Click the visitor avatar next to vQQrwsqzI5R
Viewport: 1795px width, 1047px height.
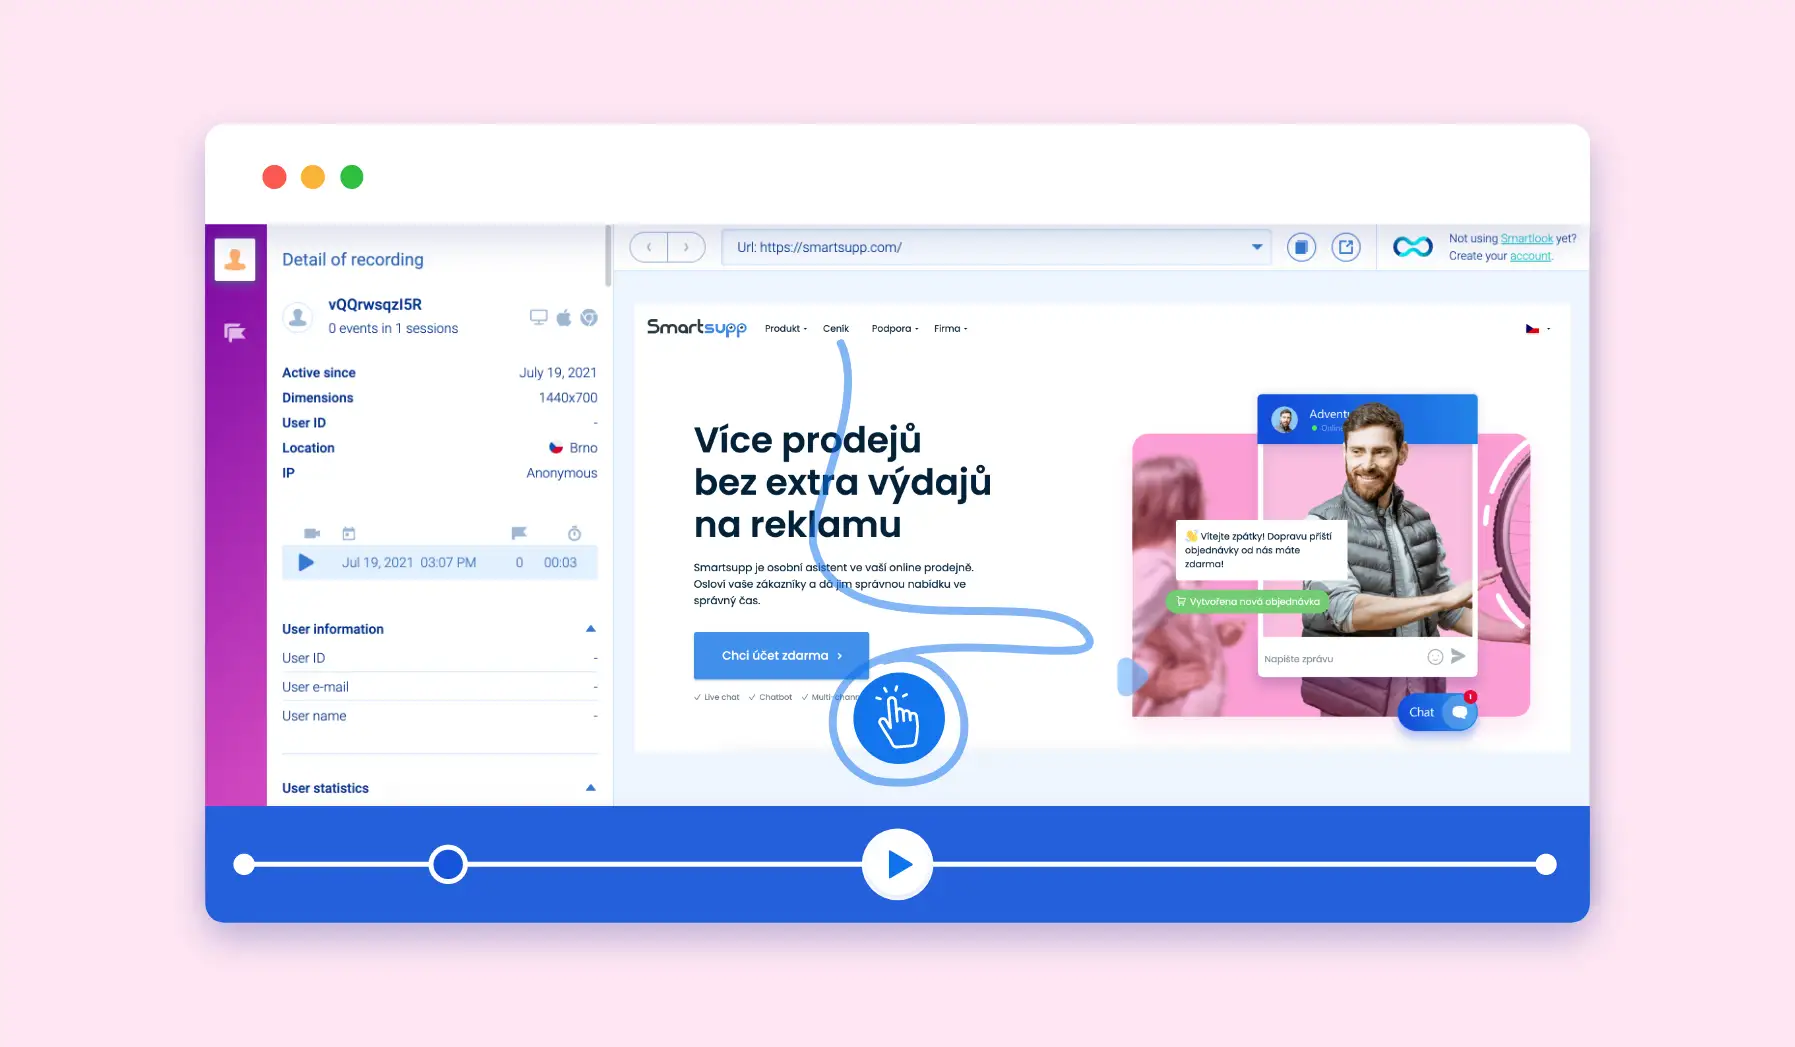click(x=298, y=317)
